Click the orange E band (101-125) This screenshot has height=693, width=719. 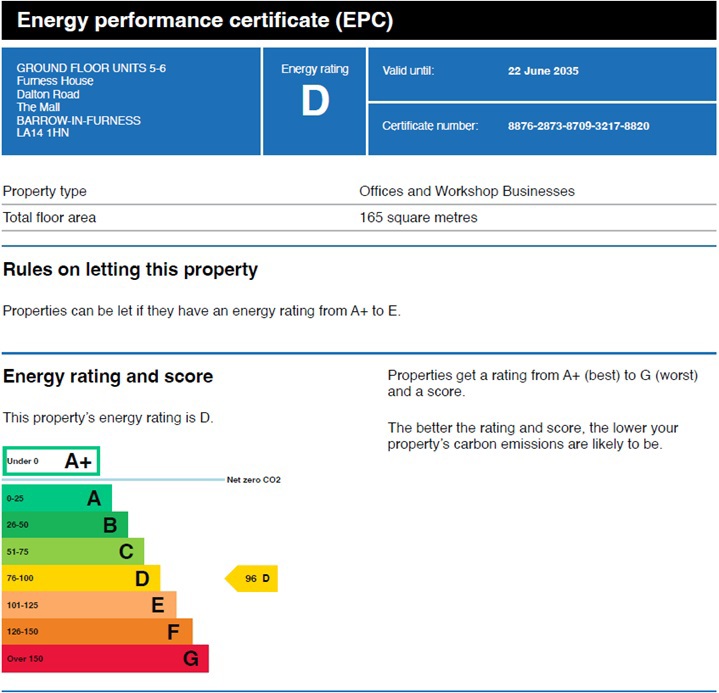tap(89, 605)
